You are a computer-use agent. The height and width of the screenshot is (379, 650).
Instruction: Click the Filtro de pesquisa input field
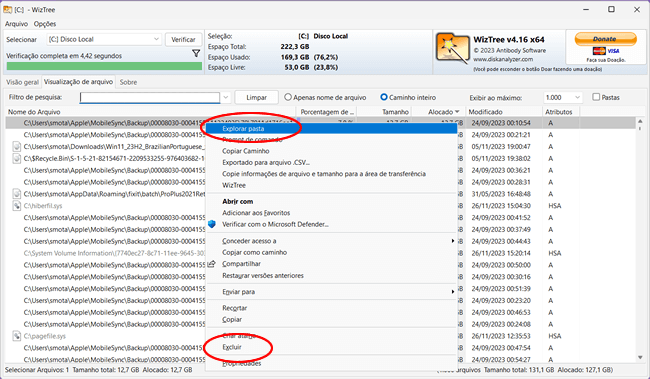point(150,97)
